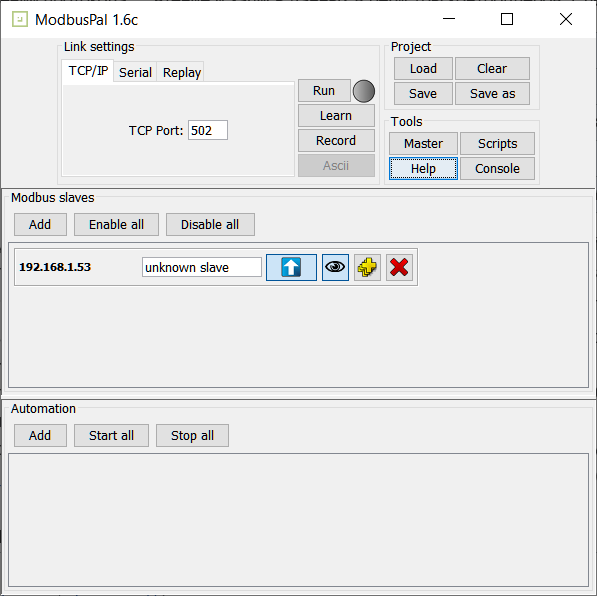The width and height of the screenshot is (597, 596).
Task: Add a new Modbus slave
Action: tap(40, 224)
